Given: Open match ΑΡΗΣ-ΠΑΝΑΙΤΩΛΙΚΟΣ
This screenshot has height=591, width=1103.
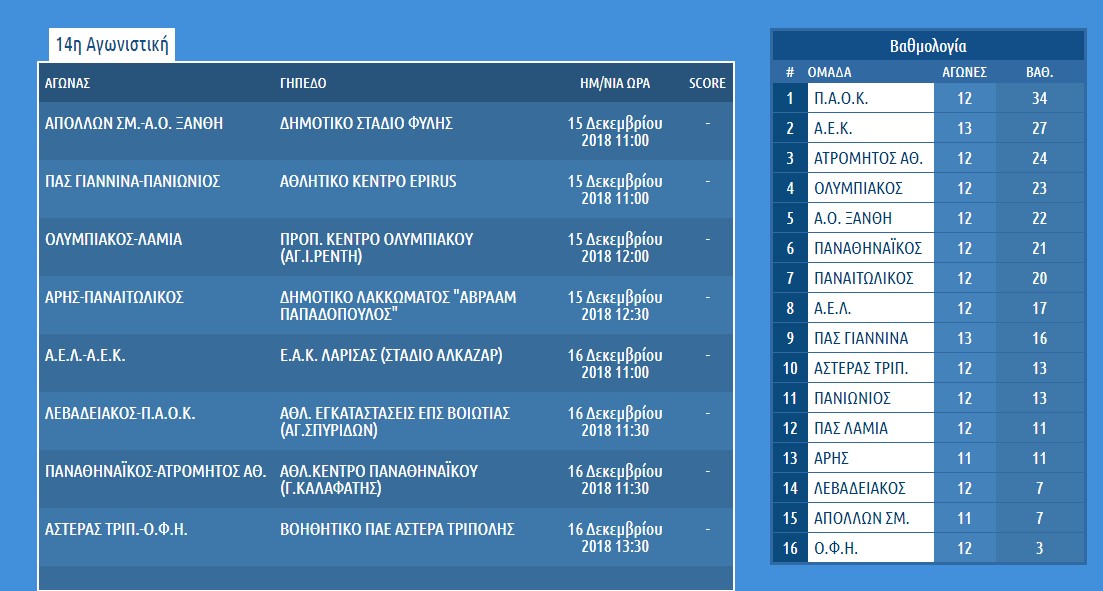Looking at the screenshot, I should (114, 298).
